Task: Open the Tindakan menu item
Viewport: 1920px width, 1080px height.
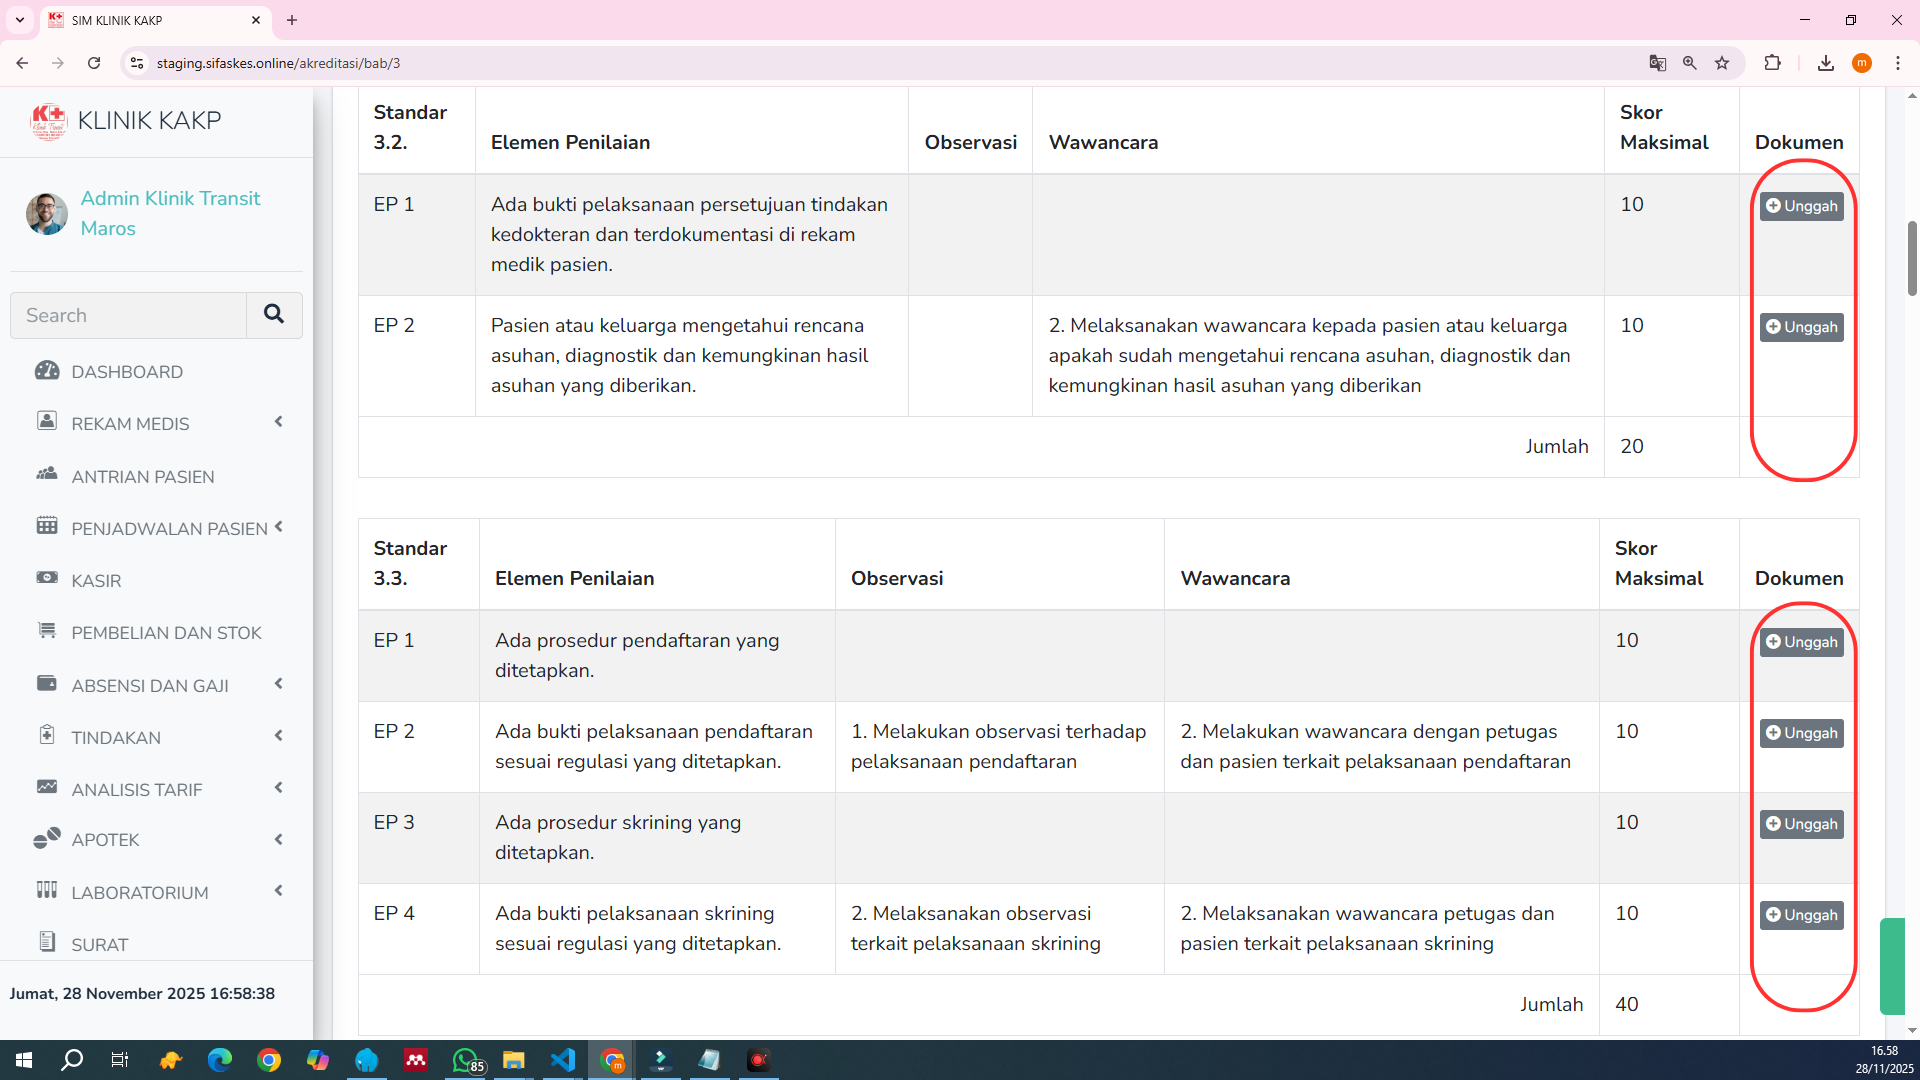Action: tap(116, 738)
